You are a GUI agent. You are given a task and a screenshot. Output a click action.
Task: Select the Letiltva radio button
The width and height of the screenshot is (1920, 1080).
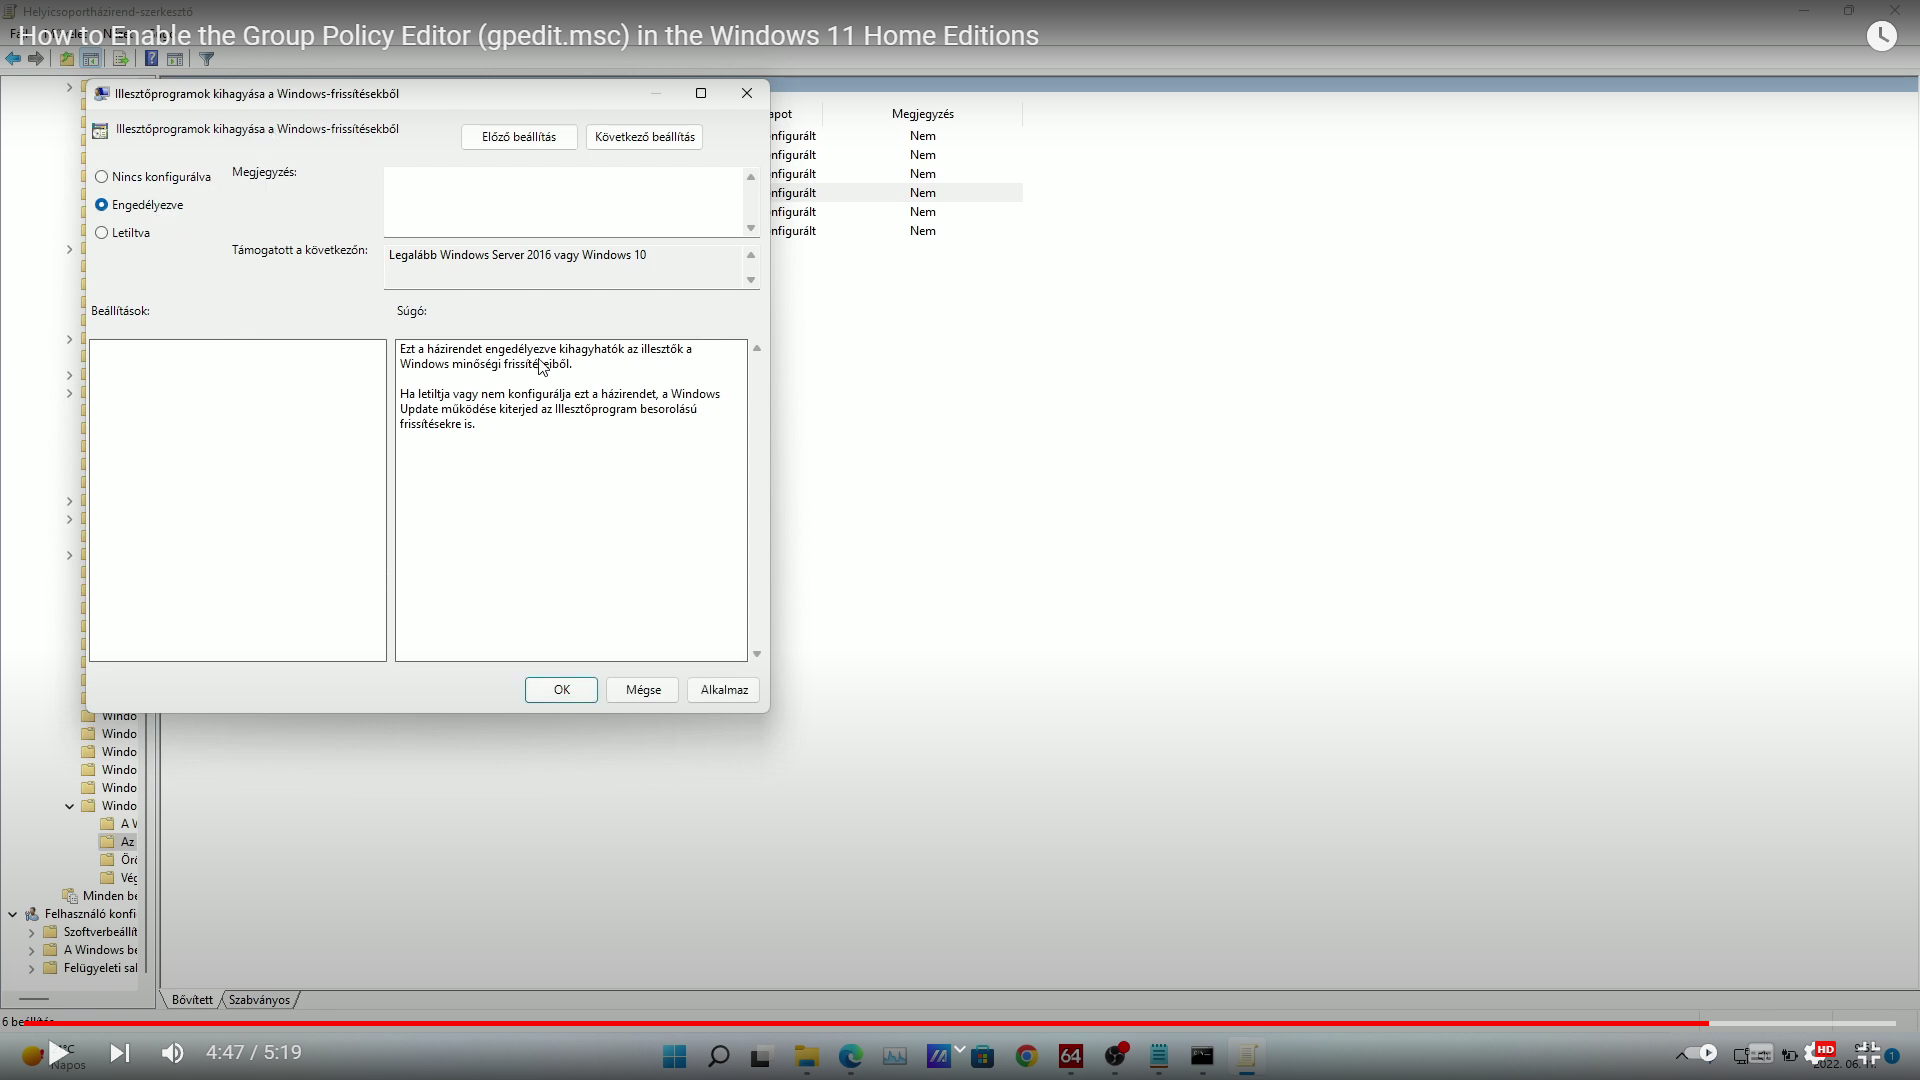click(x=102, y=233)
